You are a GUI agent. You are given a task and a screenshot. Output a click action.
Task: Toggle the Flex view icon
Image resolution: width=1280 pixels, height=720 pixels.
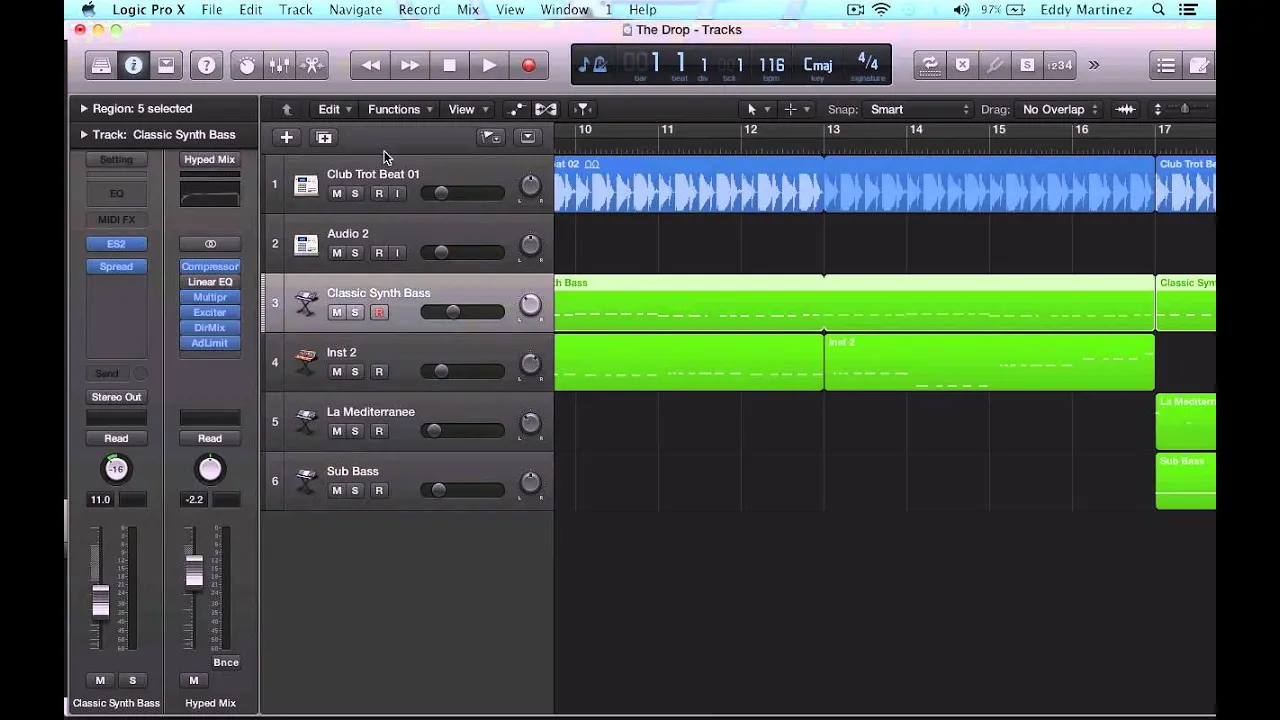tap(546, 109)
